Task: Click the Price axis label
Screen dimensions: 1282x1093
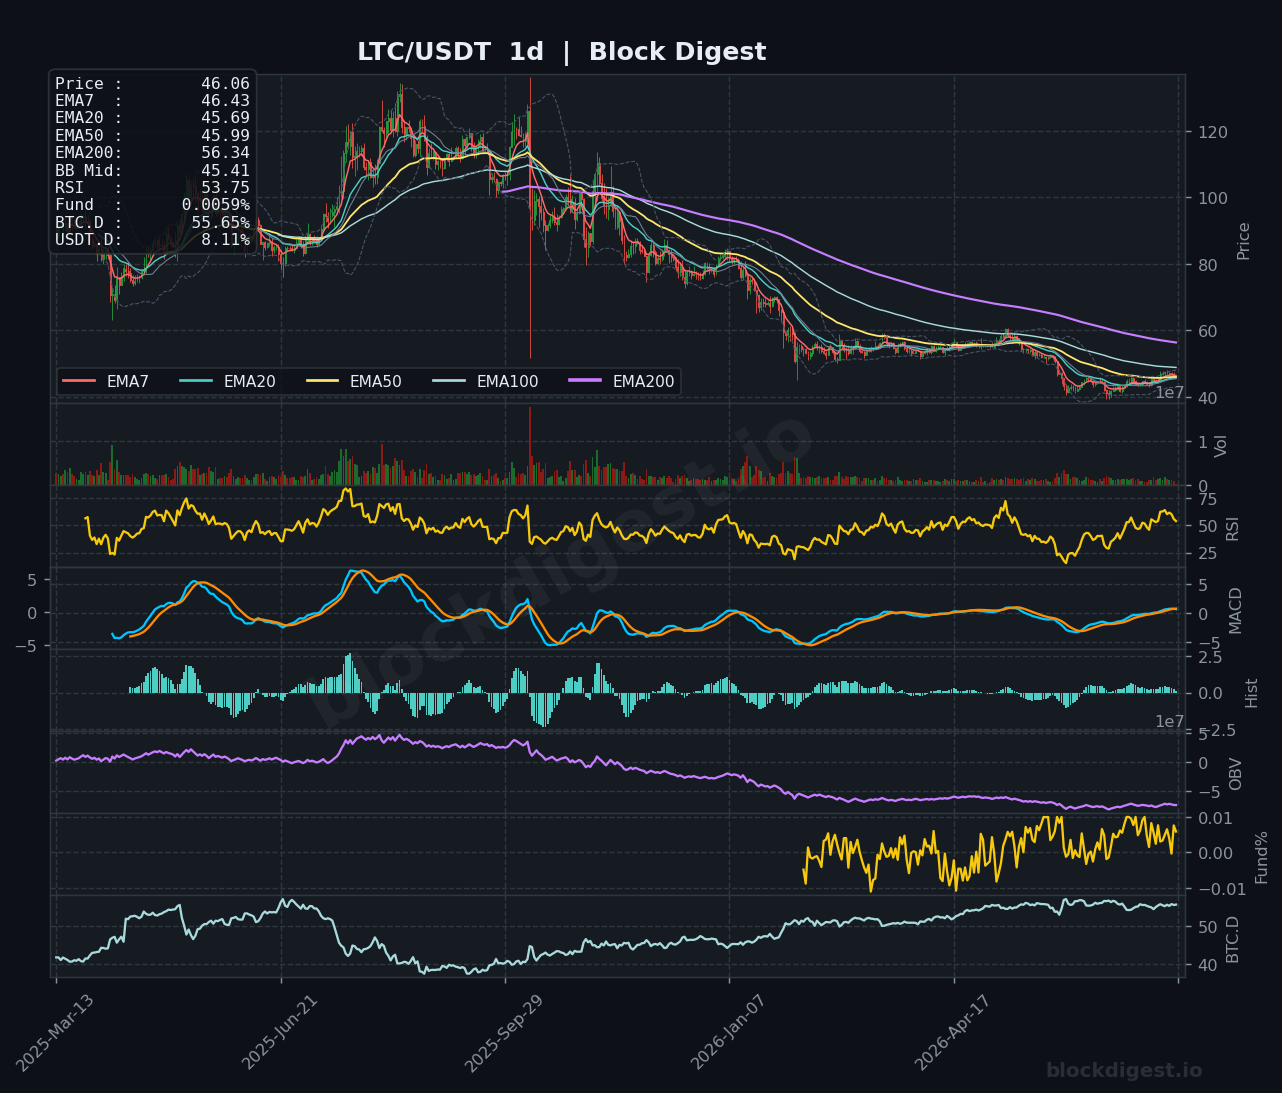Action: [x=1244, y=241]
